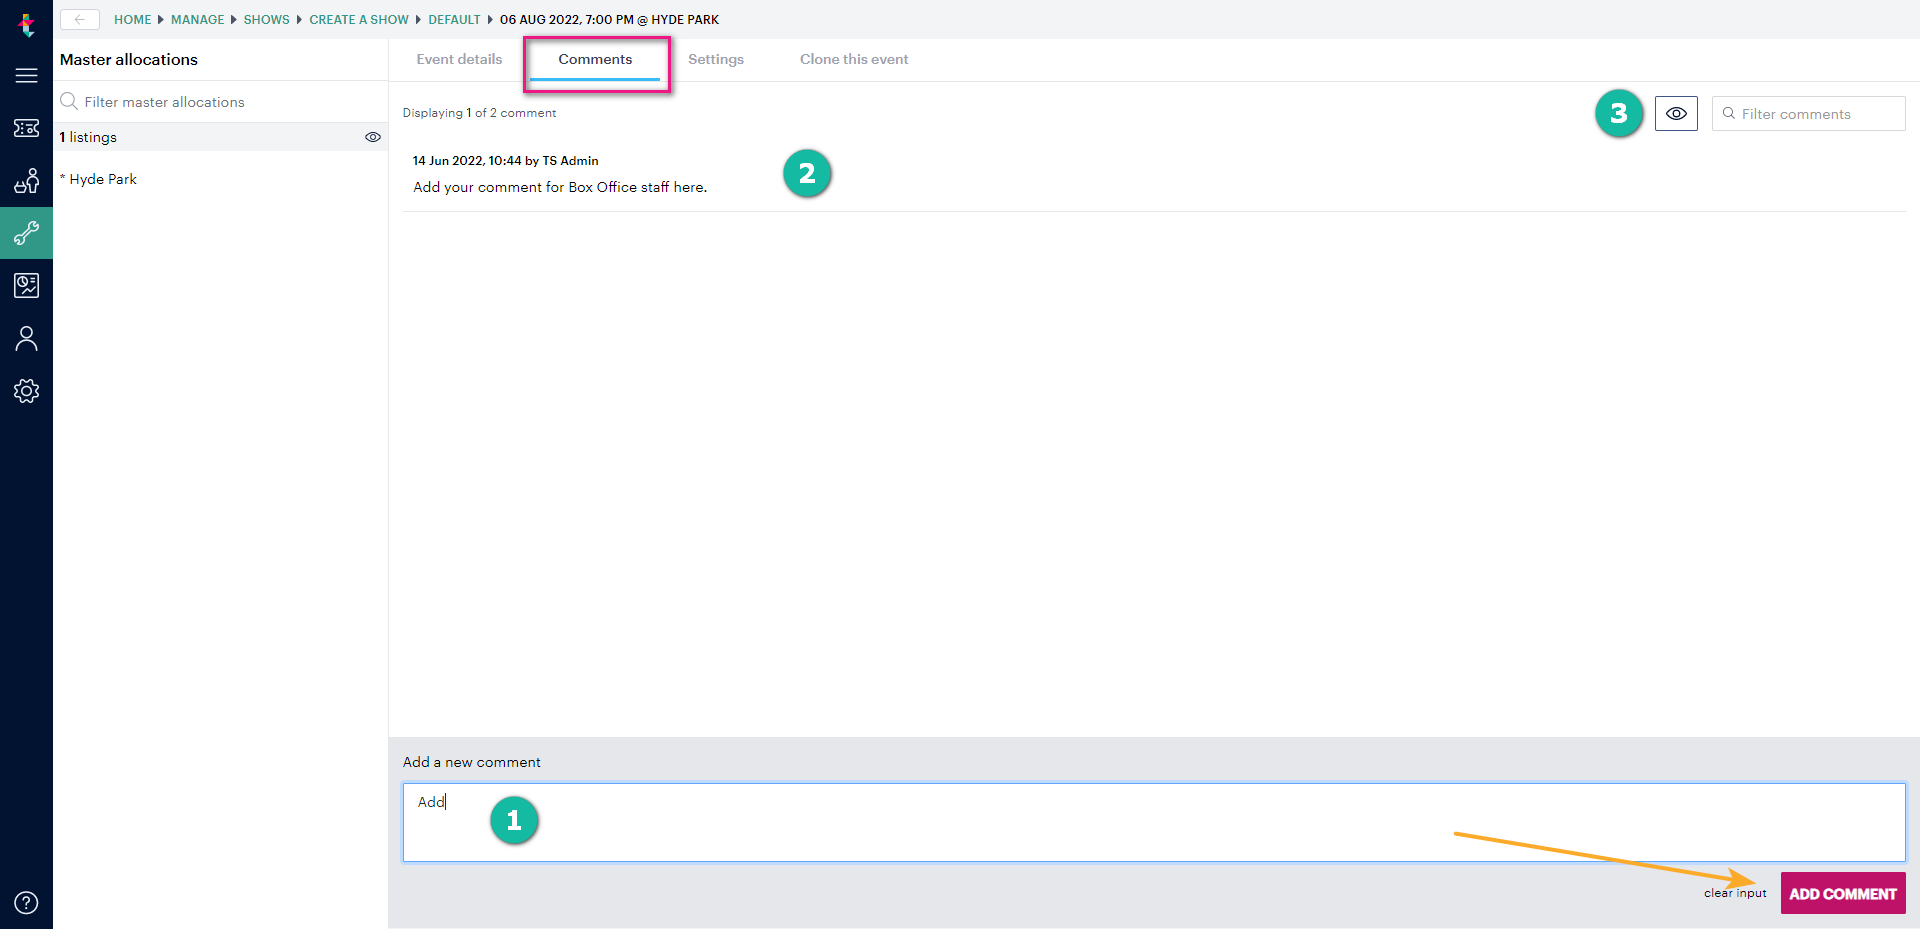Go to HOME breadcrumb
Screen dimensions: 1920x929
tap(132, 19)
